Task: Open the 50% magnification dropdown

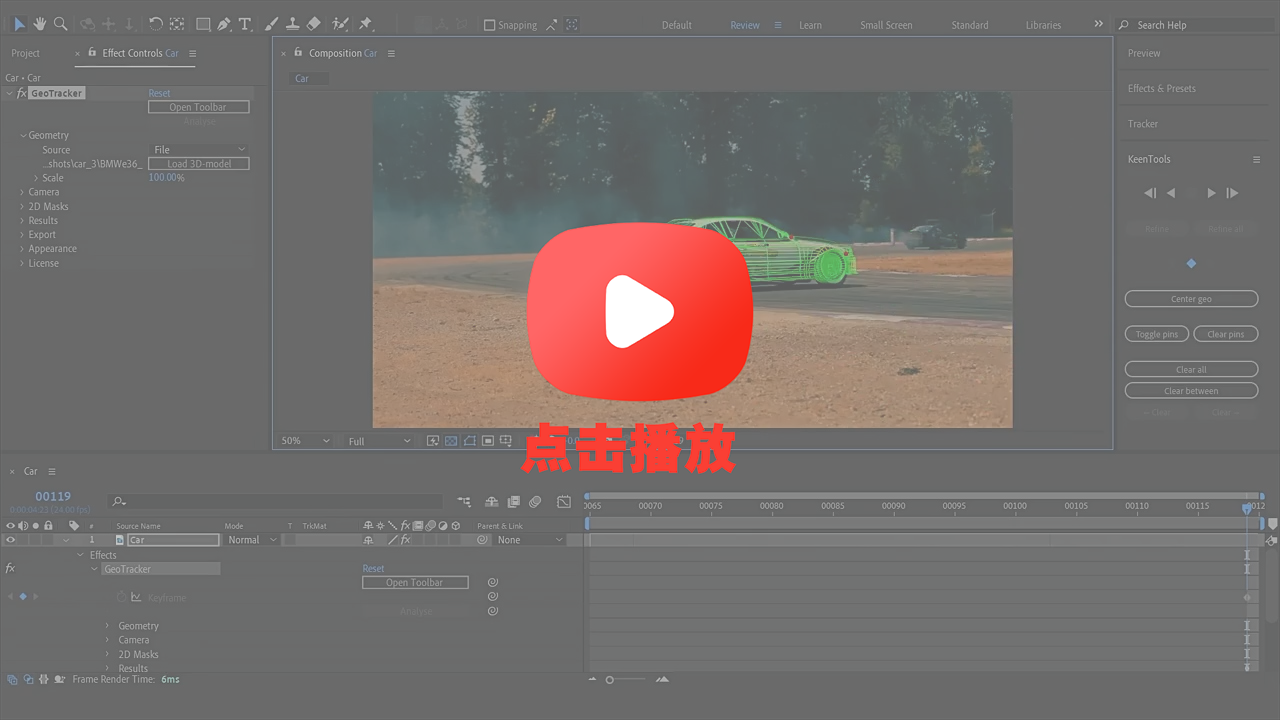Action: coord(305,441)
